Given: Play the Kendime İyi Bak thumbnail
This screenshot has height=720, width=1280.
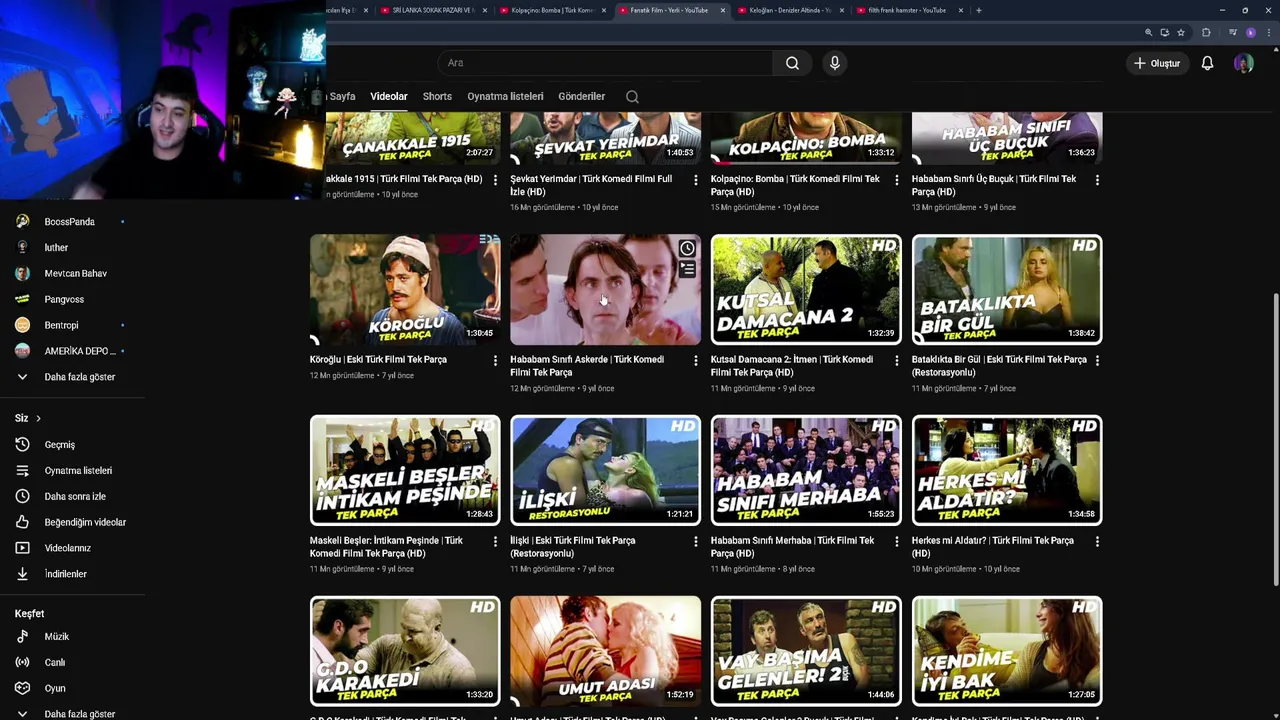Looking at the screenshot, I should 1007,652.
